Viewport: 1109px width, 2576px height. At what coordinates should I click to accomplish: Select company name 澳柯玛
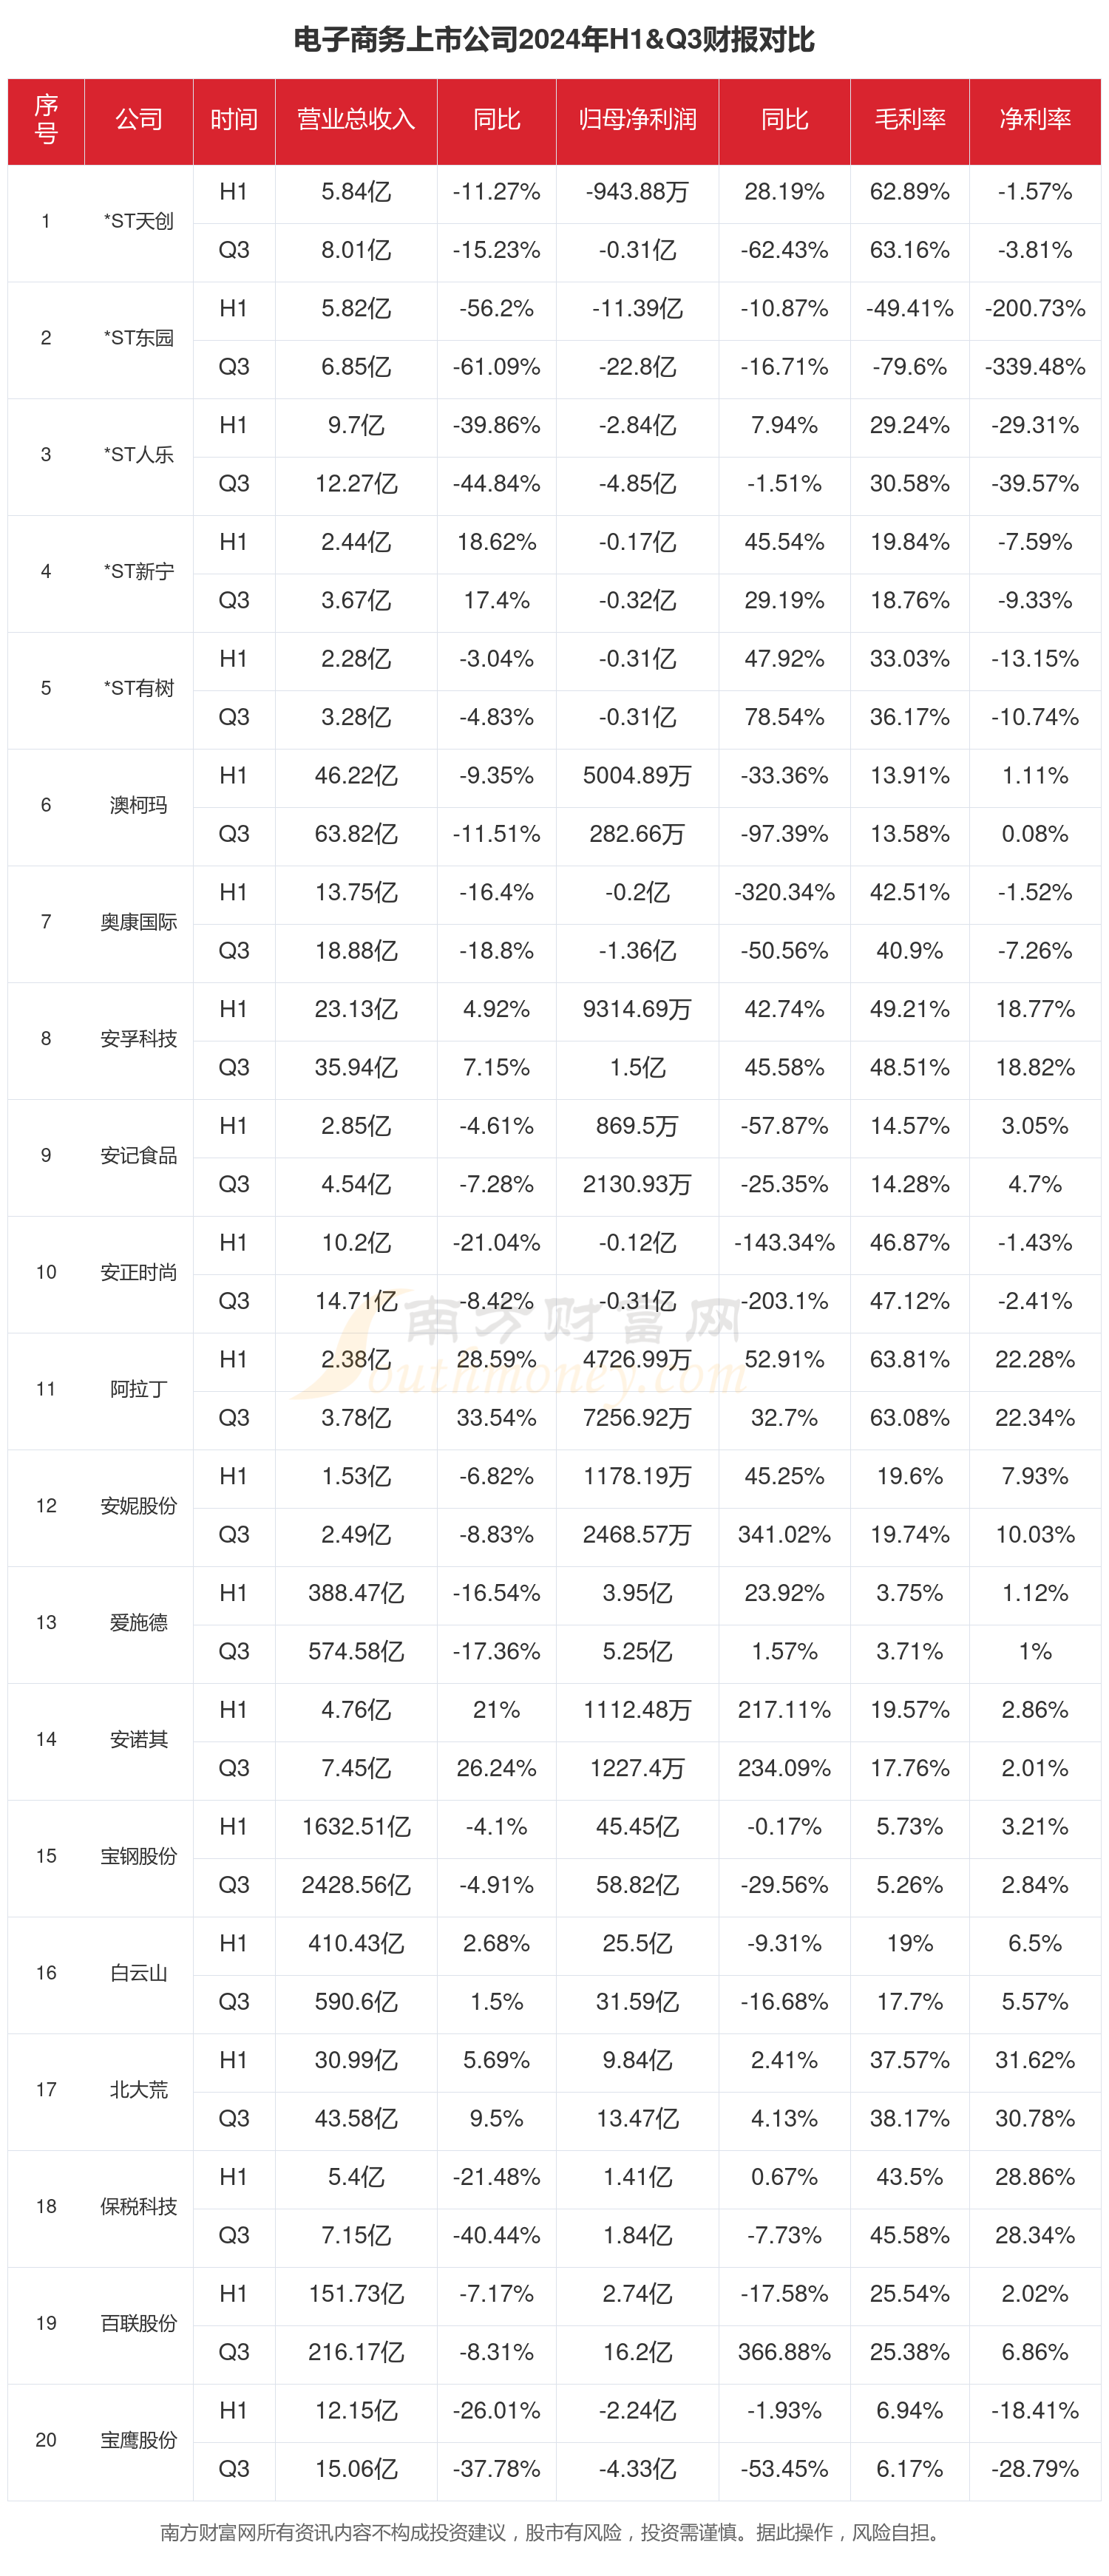(138, 805)
